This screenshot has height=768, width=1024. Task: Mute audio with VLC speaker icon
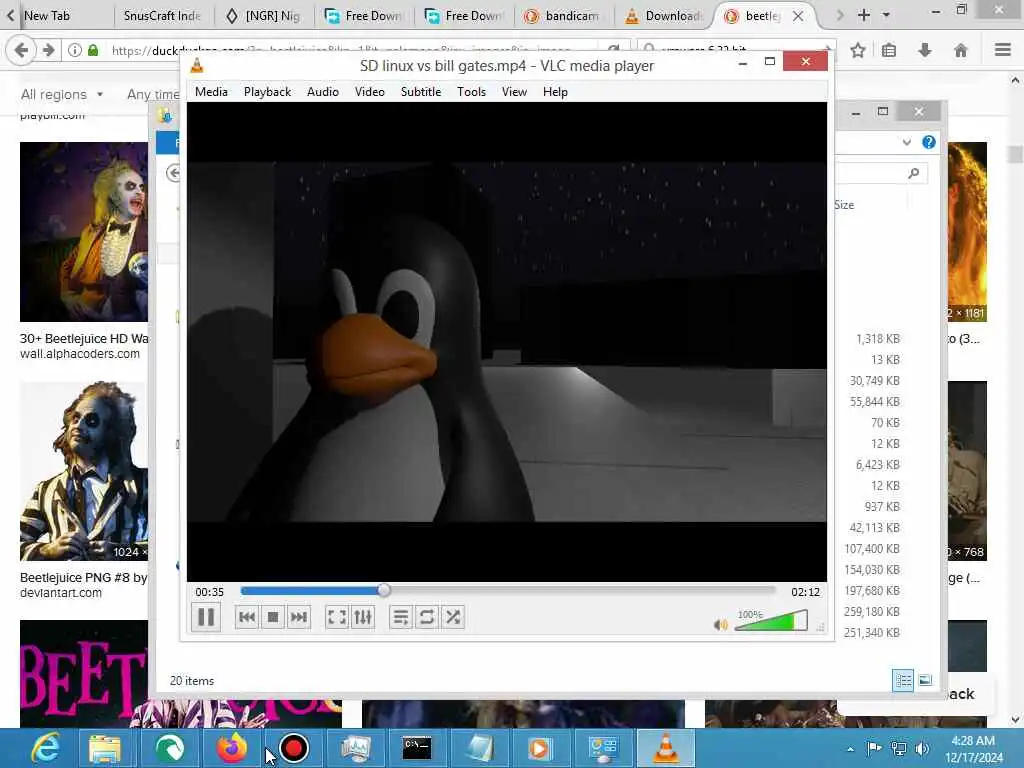pos(720,625)
